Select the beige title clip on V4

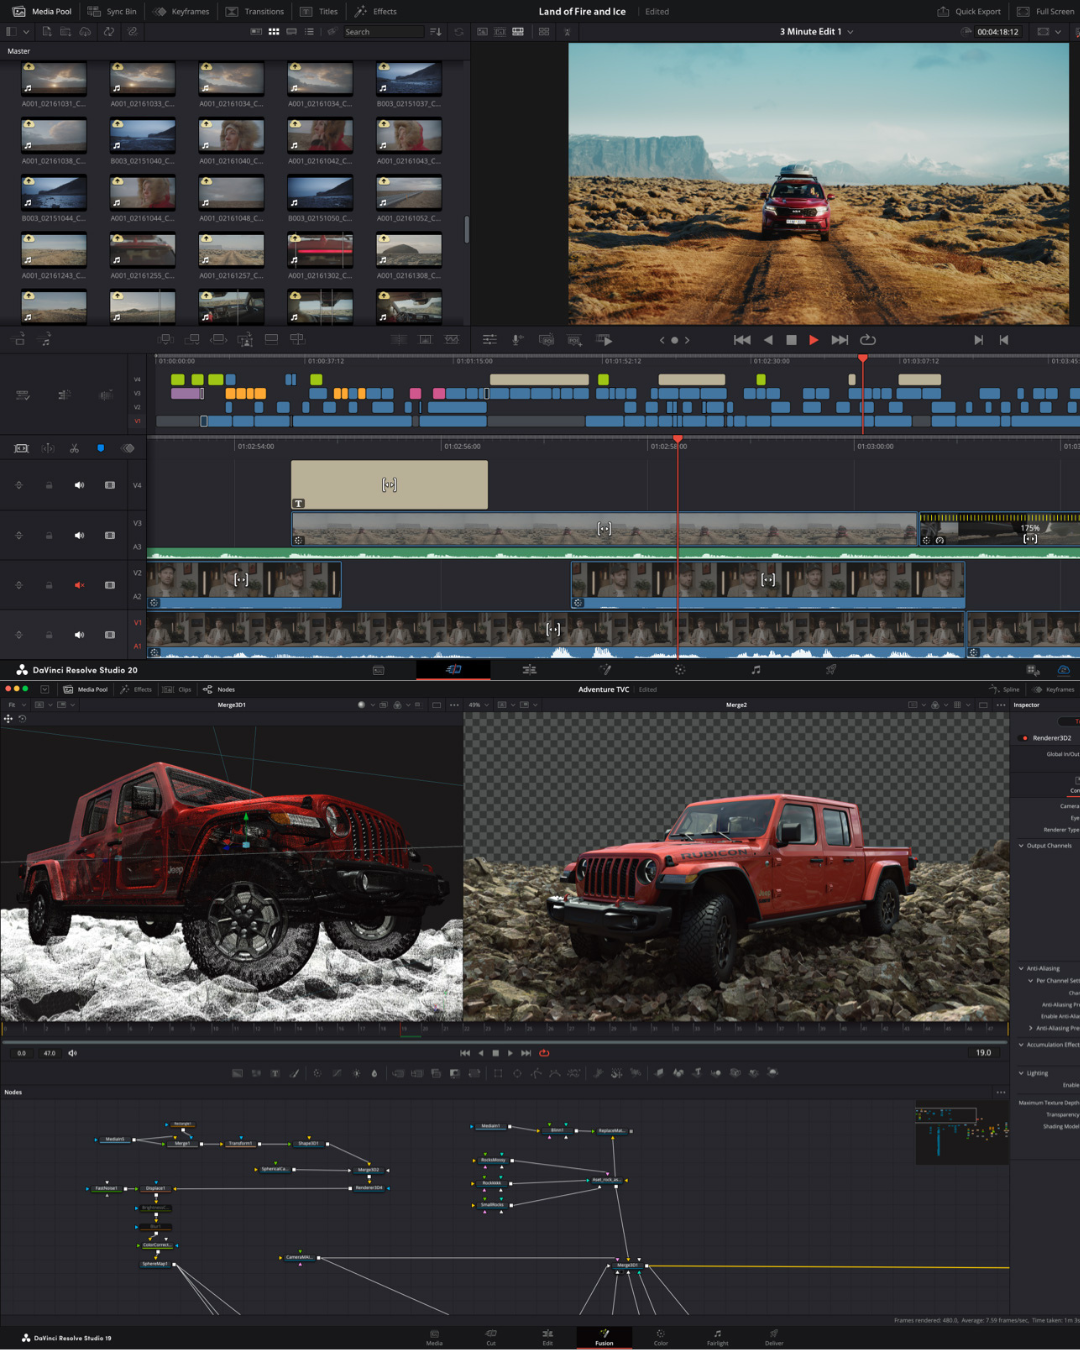(389, 485)
